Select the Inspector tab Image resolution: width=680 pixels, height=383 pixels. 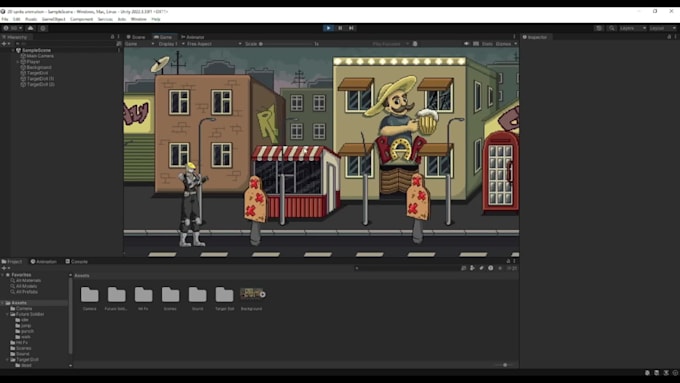pos(535,37)
